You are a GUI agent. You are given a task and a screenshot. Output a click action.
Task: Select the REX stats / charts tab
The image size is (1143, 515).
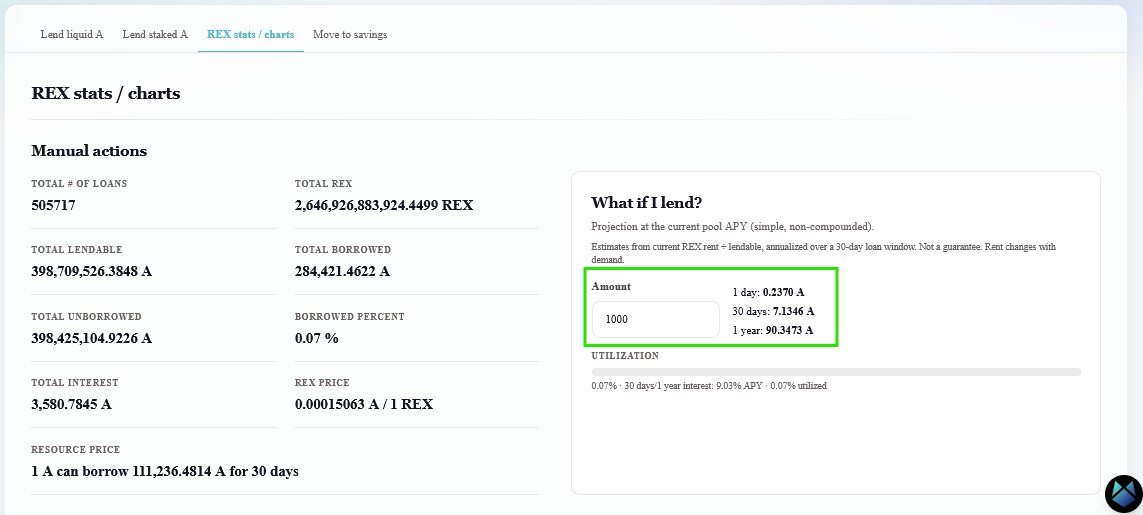[251, 34]
